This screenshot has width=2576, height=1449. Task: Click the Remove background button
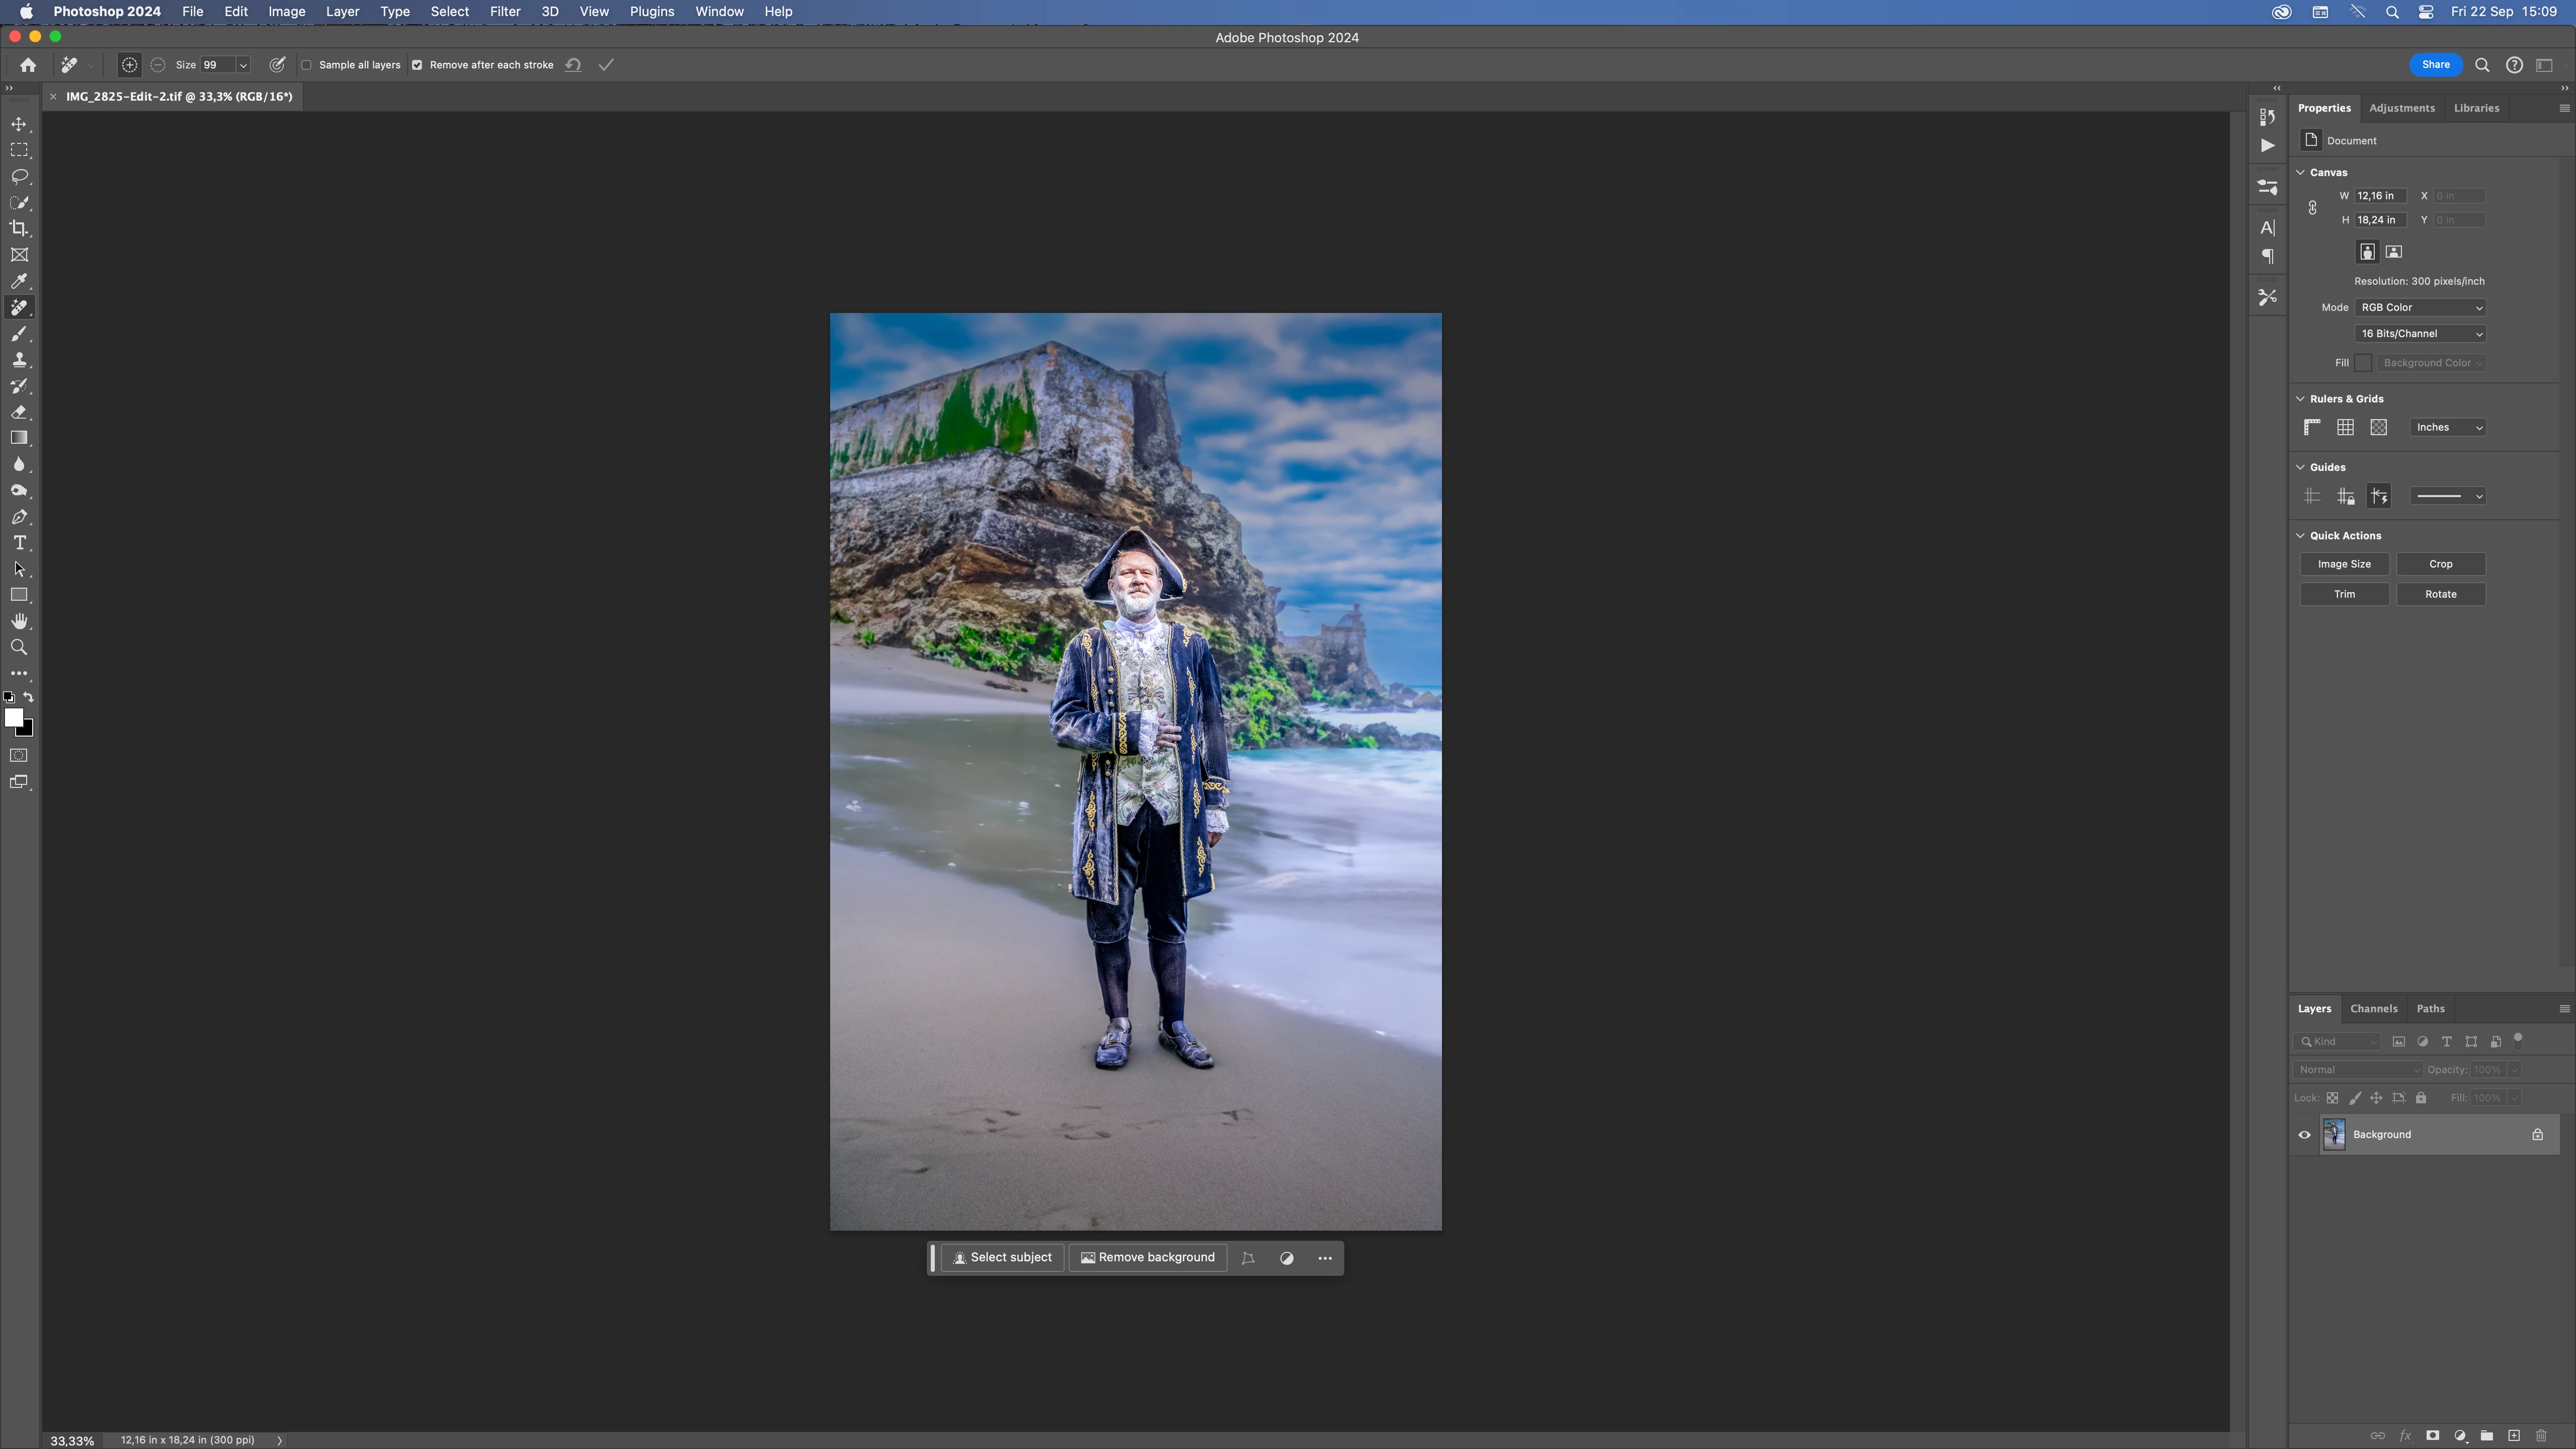(1147, 1257)
